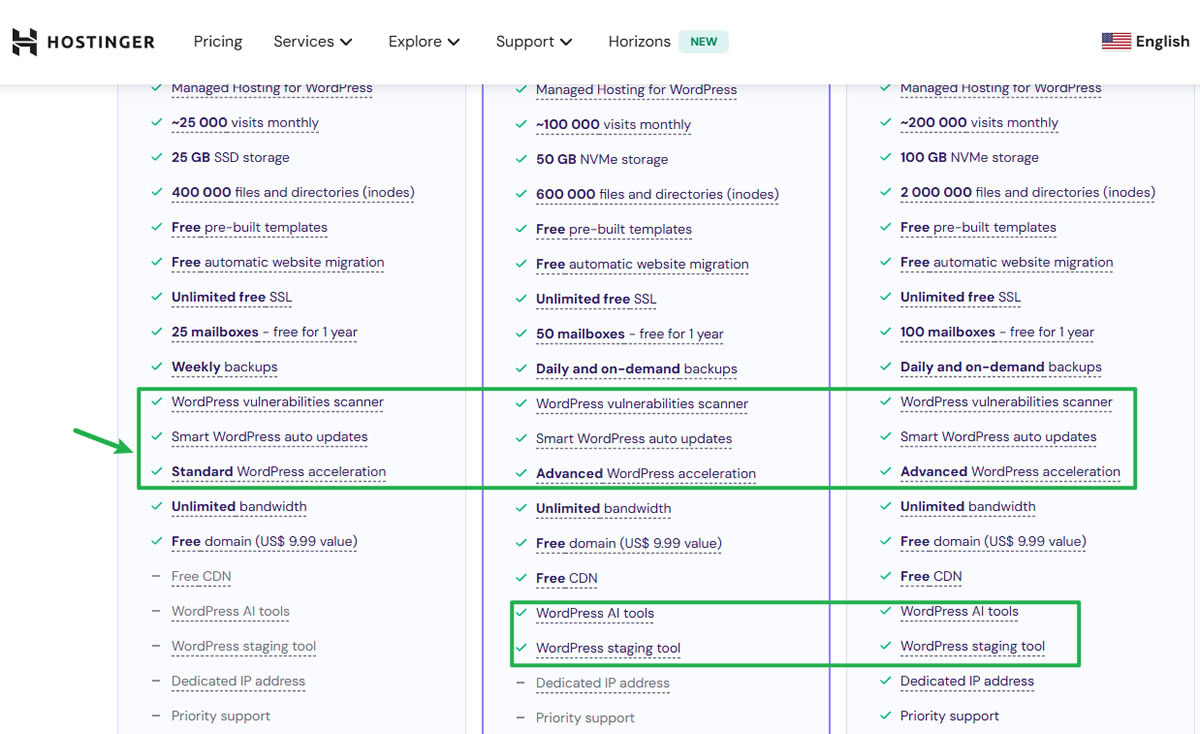
Task: Expand the Support dropdown menu
Action: [534, 41]
